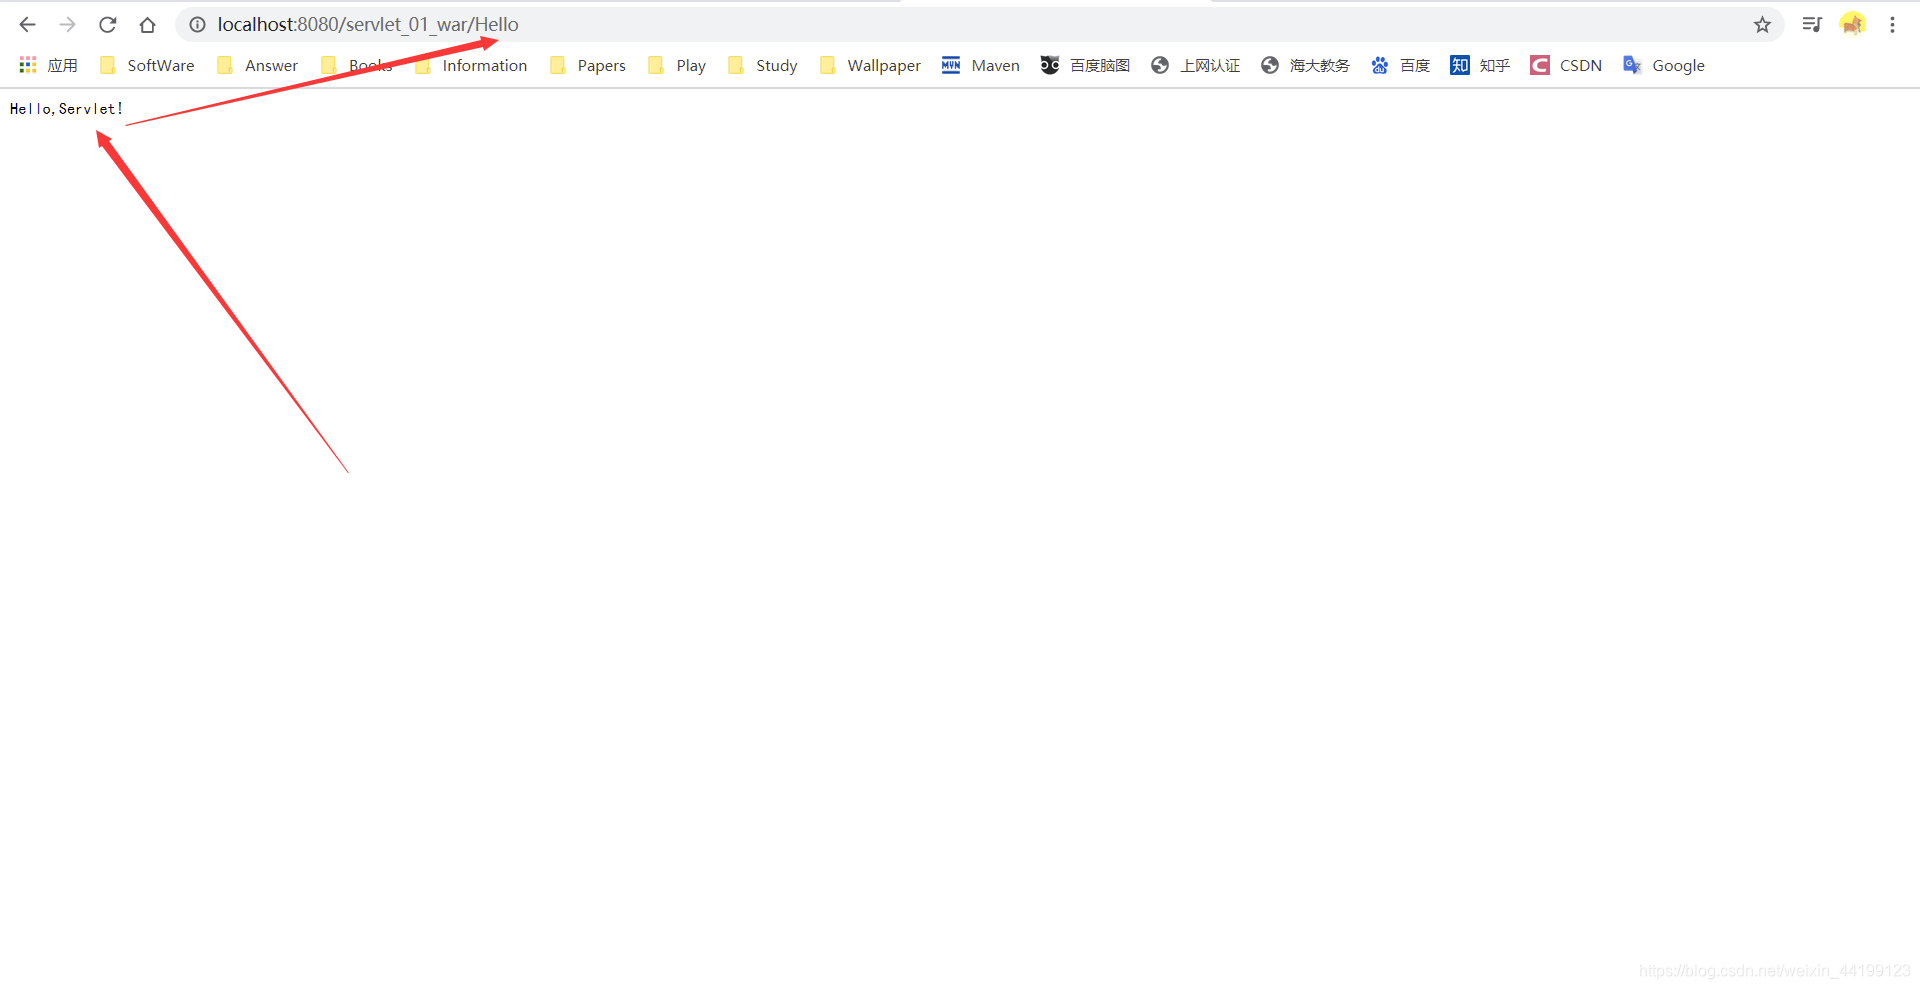Open the CSDN bookmark
Screen dimensions: 1920x989
1566,66
